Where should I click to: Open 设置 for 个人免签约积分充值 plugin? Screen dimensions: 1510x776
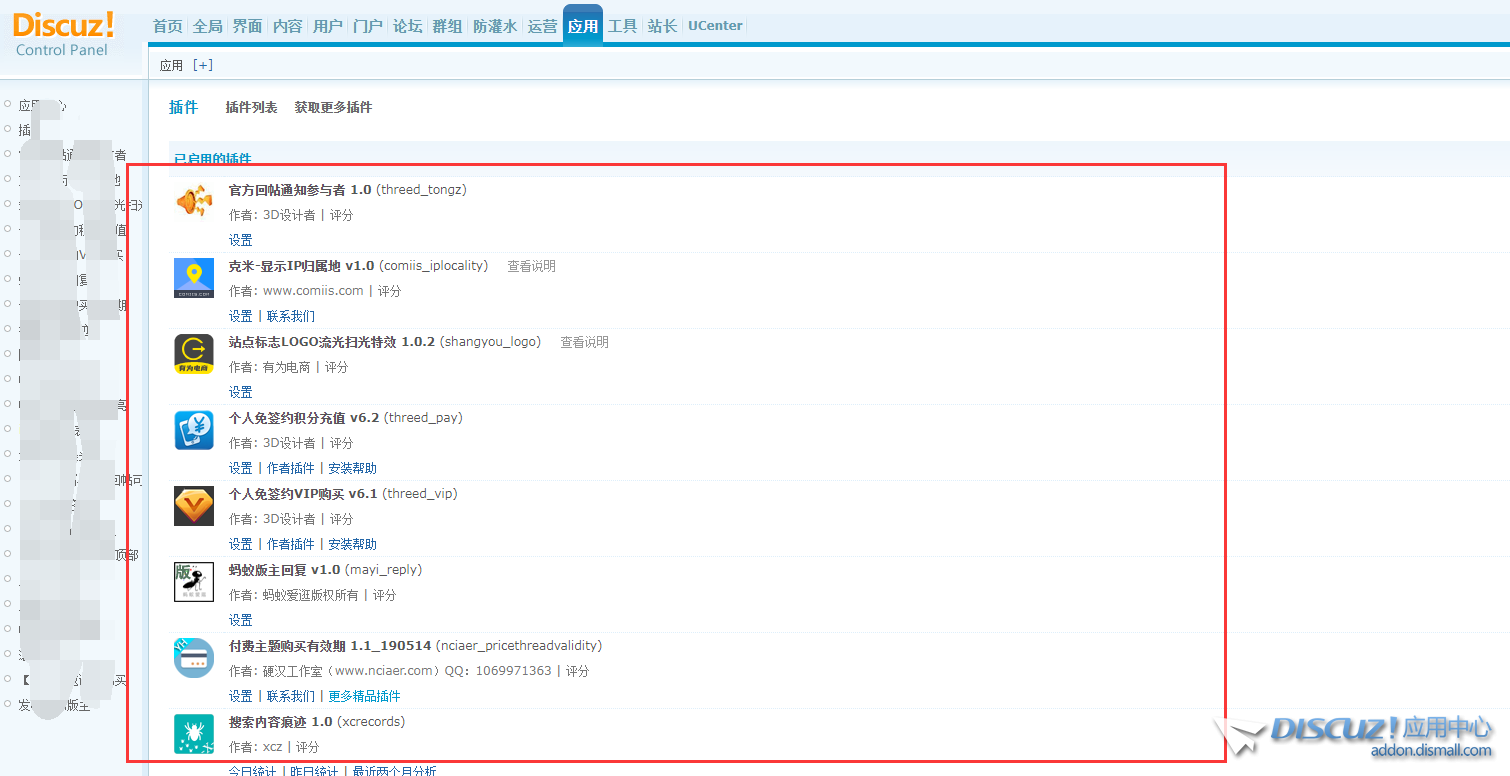pyautogui.click(x=240, y=468)
